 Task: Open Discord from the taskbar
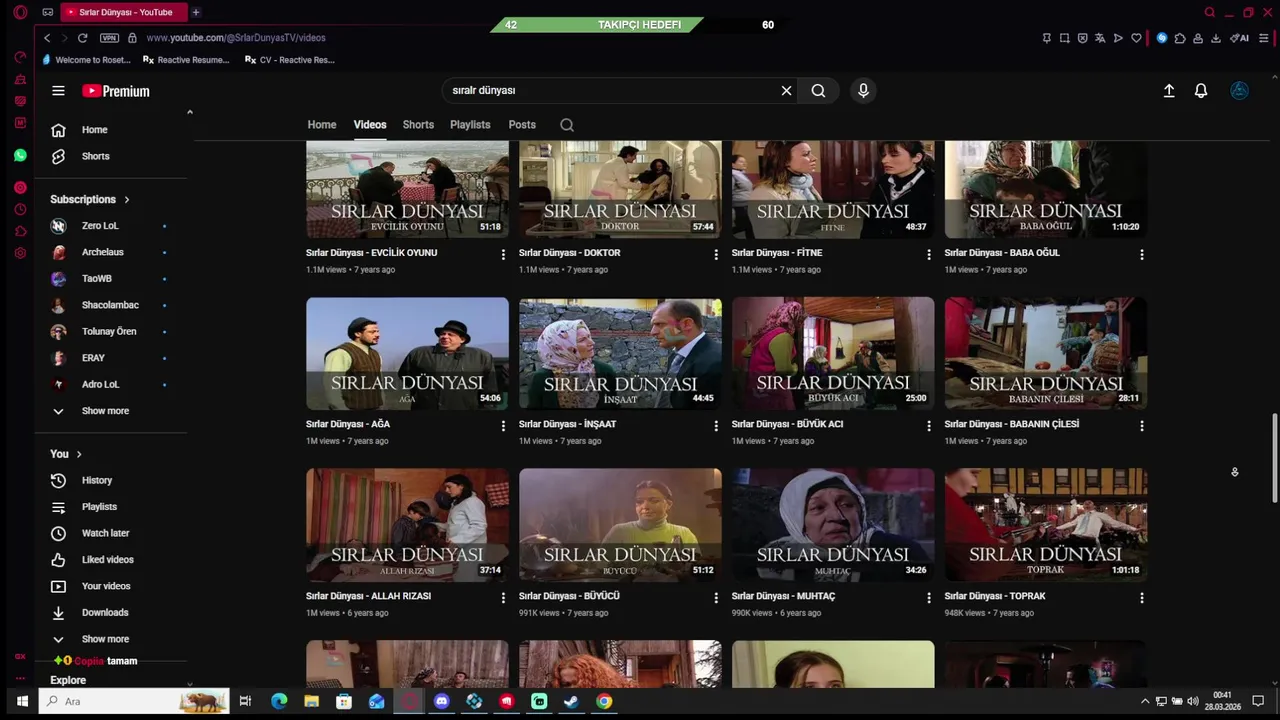(442, 701)
